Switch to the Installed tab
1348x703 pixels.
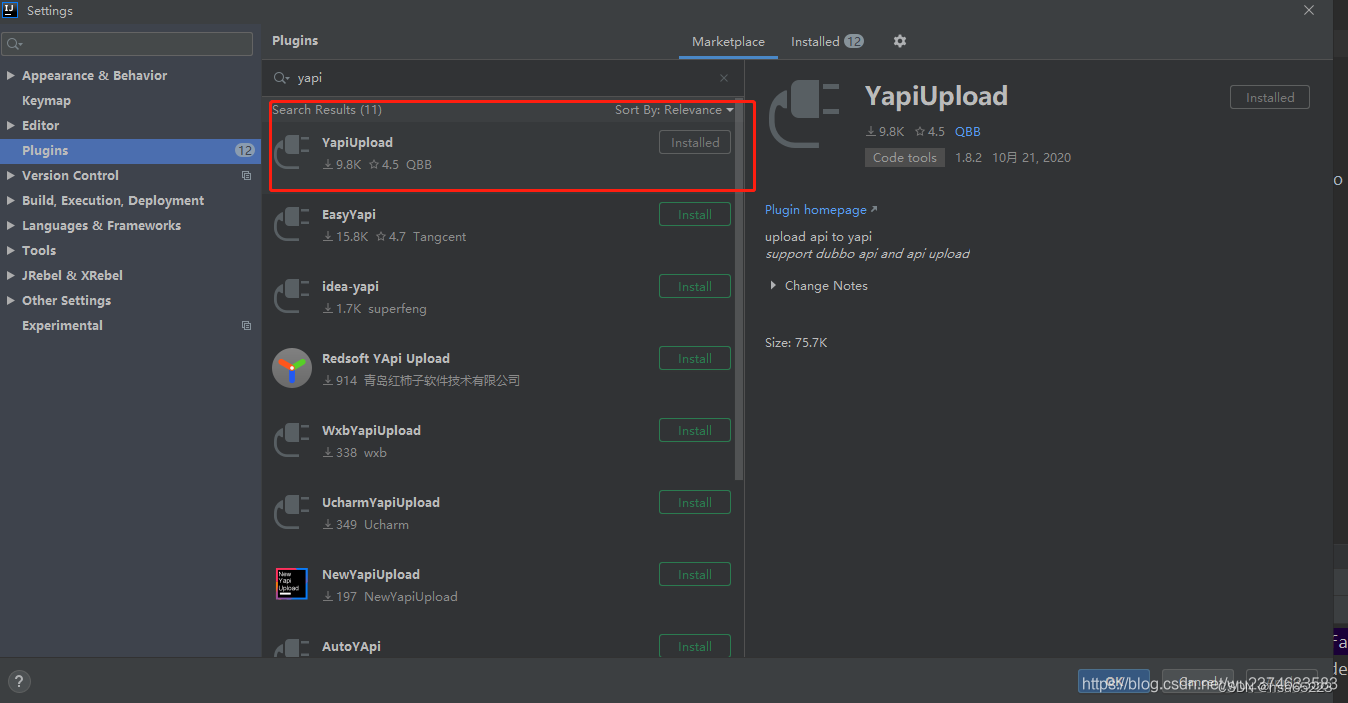(827, 42)
